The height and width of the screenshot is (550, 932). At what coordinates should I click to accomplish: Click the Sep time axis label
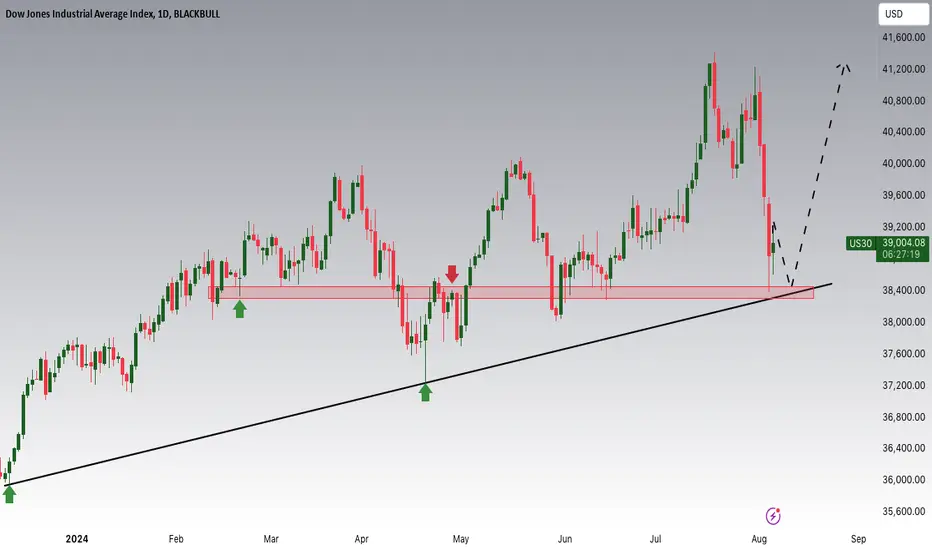tap(858, 539)
